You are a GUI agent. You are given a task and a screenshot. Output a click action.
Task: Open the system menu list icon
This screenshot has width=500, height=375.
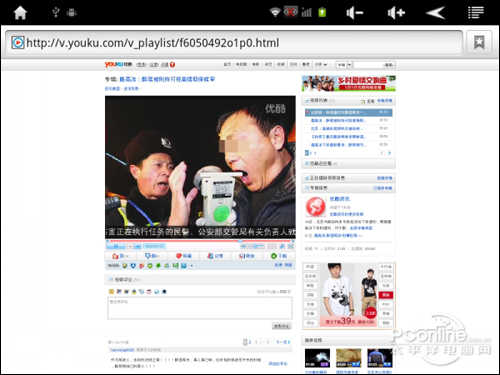pyautogui.click(x=476, y=13)
